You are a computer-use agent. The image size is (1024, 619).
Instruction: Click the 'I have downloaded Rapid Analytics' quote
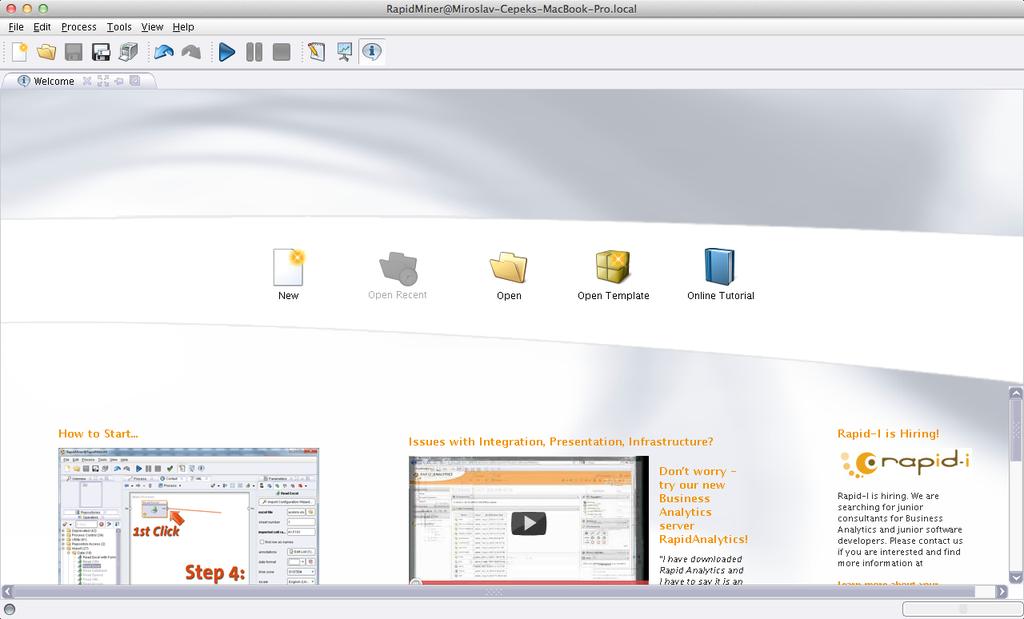pyautogui.click(x=701, y=570)
